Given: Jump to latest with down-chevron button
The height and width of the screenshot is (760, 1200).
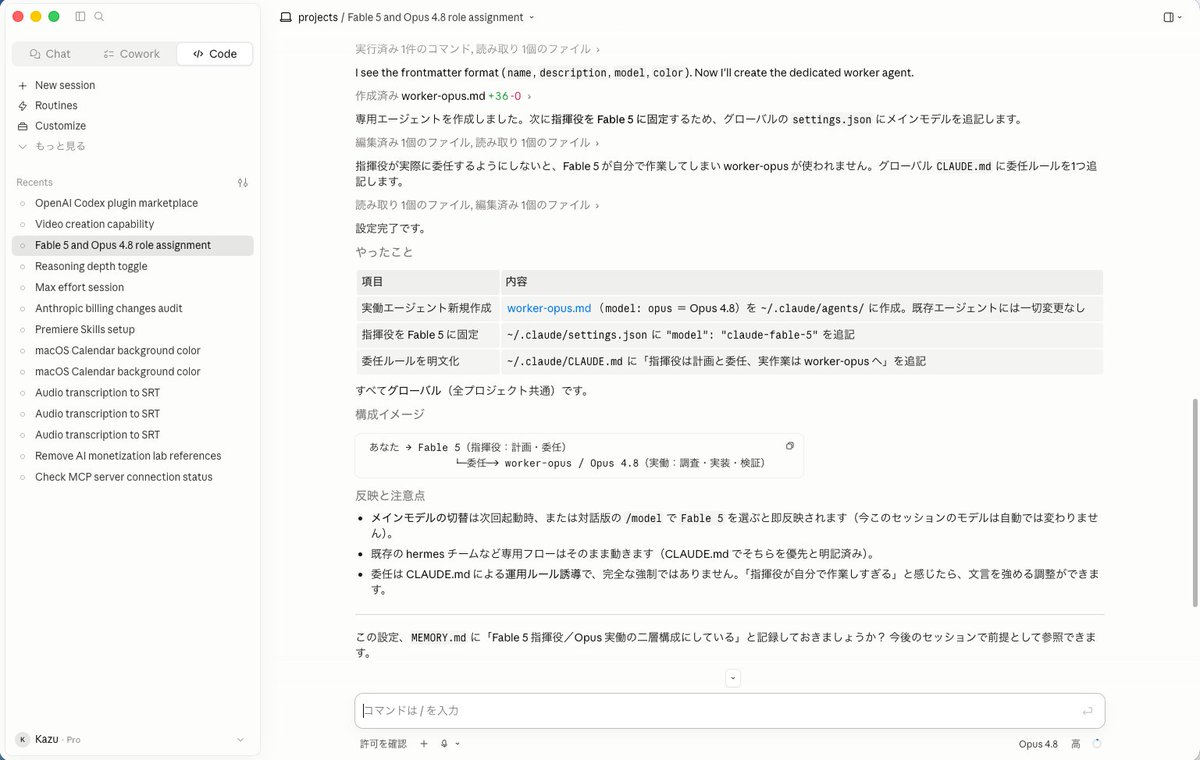Looking at the screenshot, I should 733,678.
